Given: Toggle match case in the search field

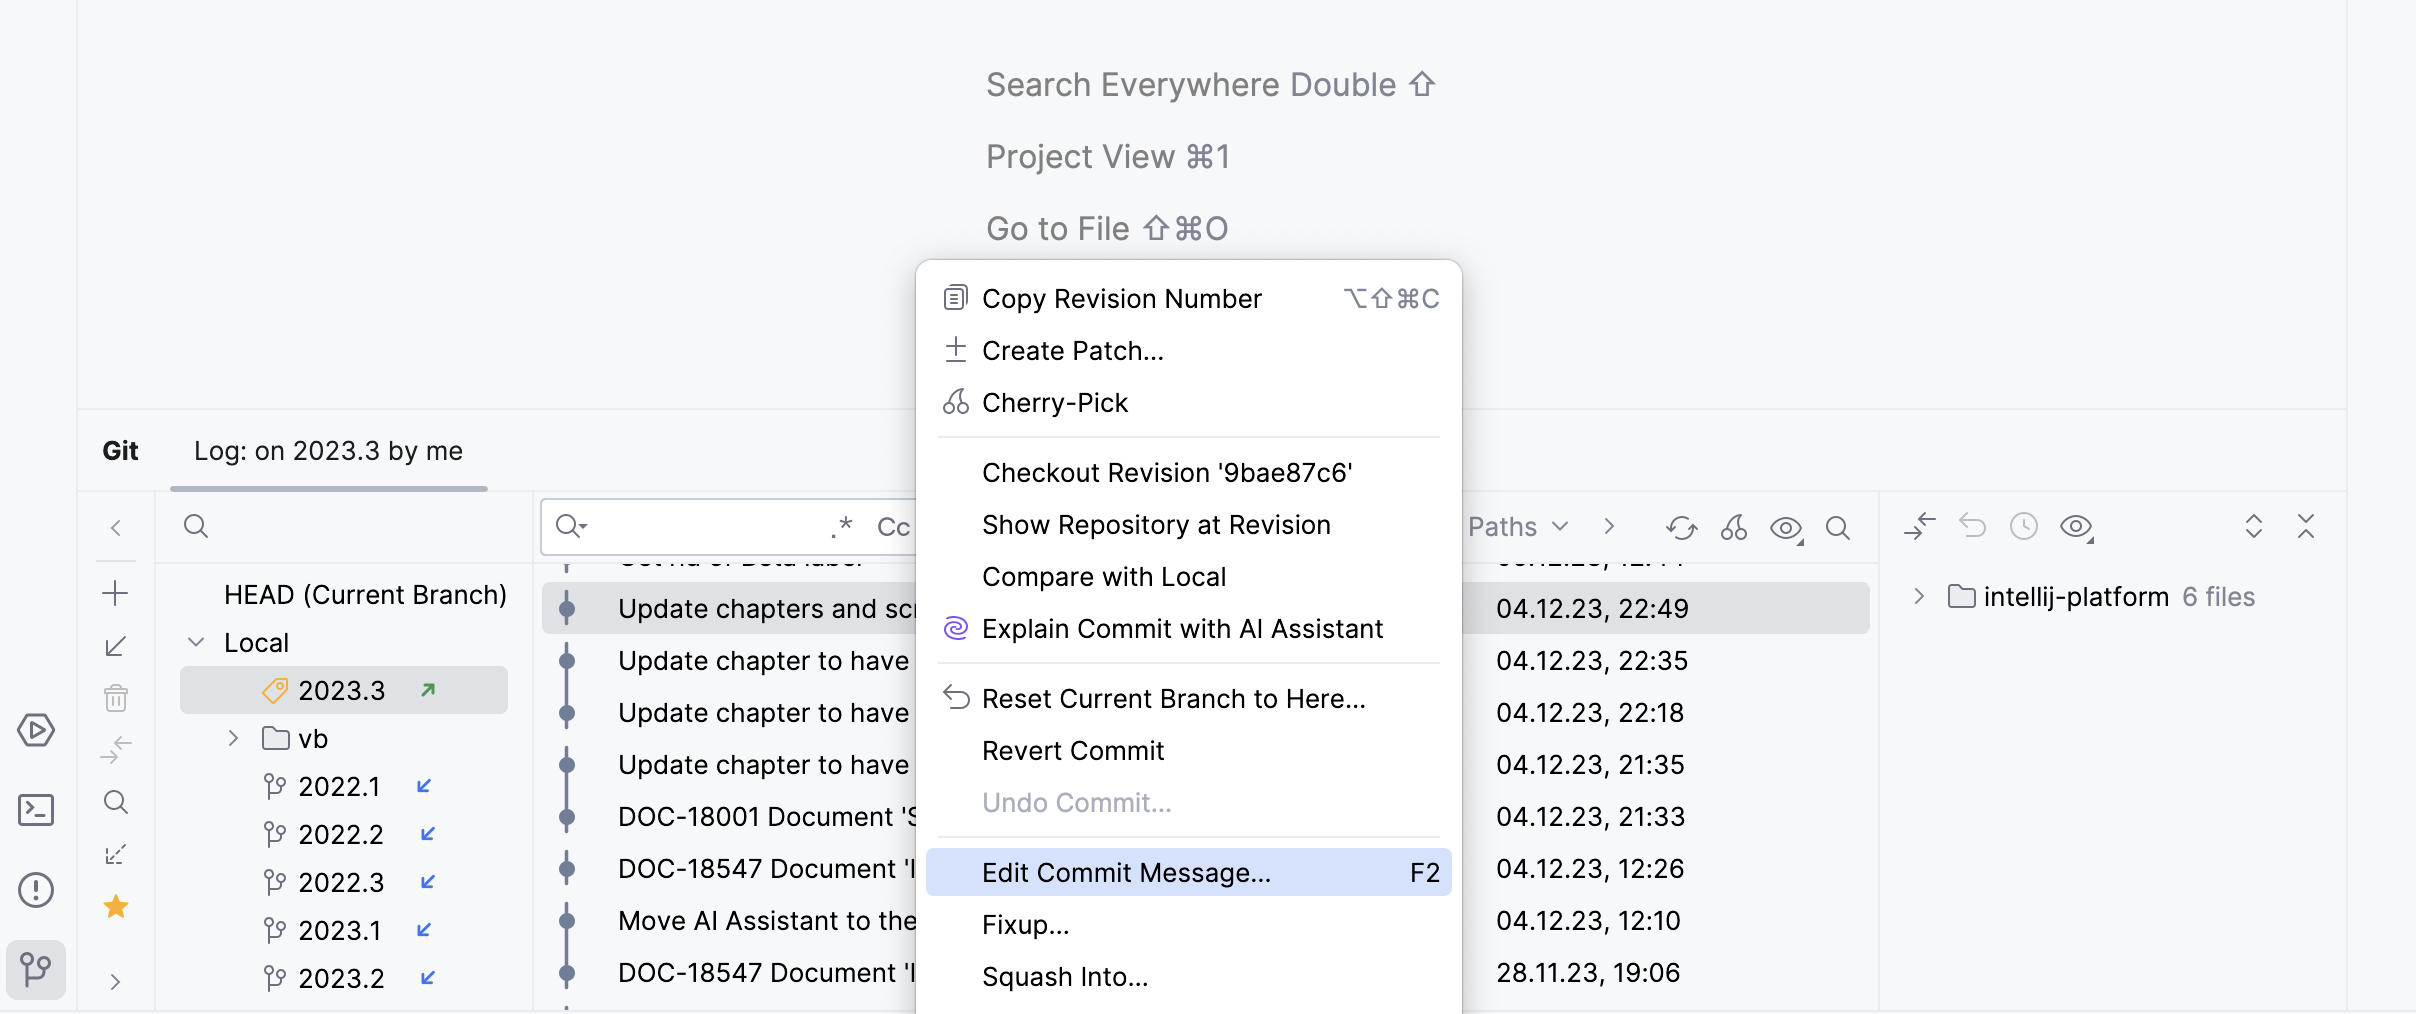Looking at the screenshot, I should click(893, 527).
